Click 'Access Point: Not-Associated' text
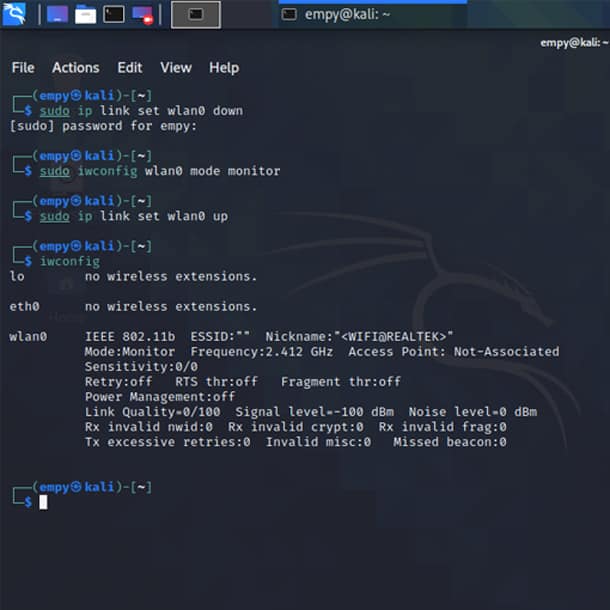The height and width of the screenshot is (610, 610). pyautogui.click(x=454, y=352)
